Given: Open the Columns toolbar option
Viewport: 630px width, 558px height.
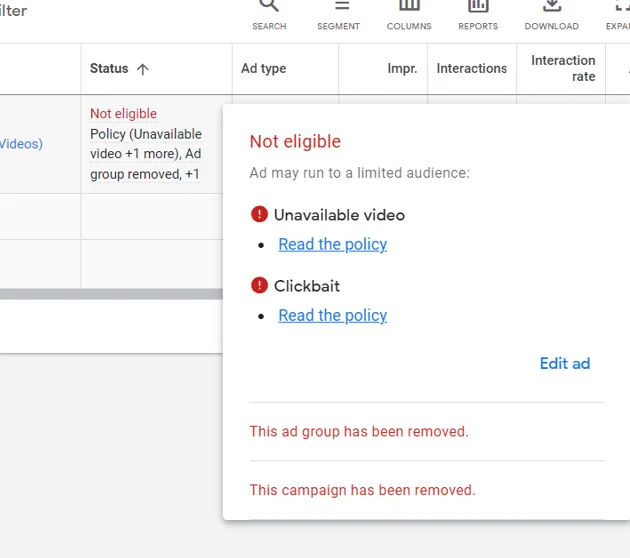Looking at the screenshot, I should pos(409,15).
